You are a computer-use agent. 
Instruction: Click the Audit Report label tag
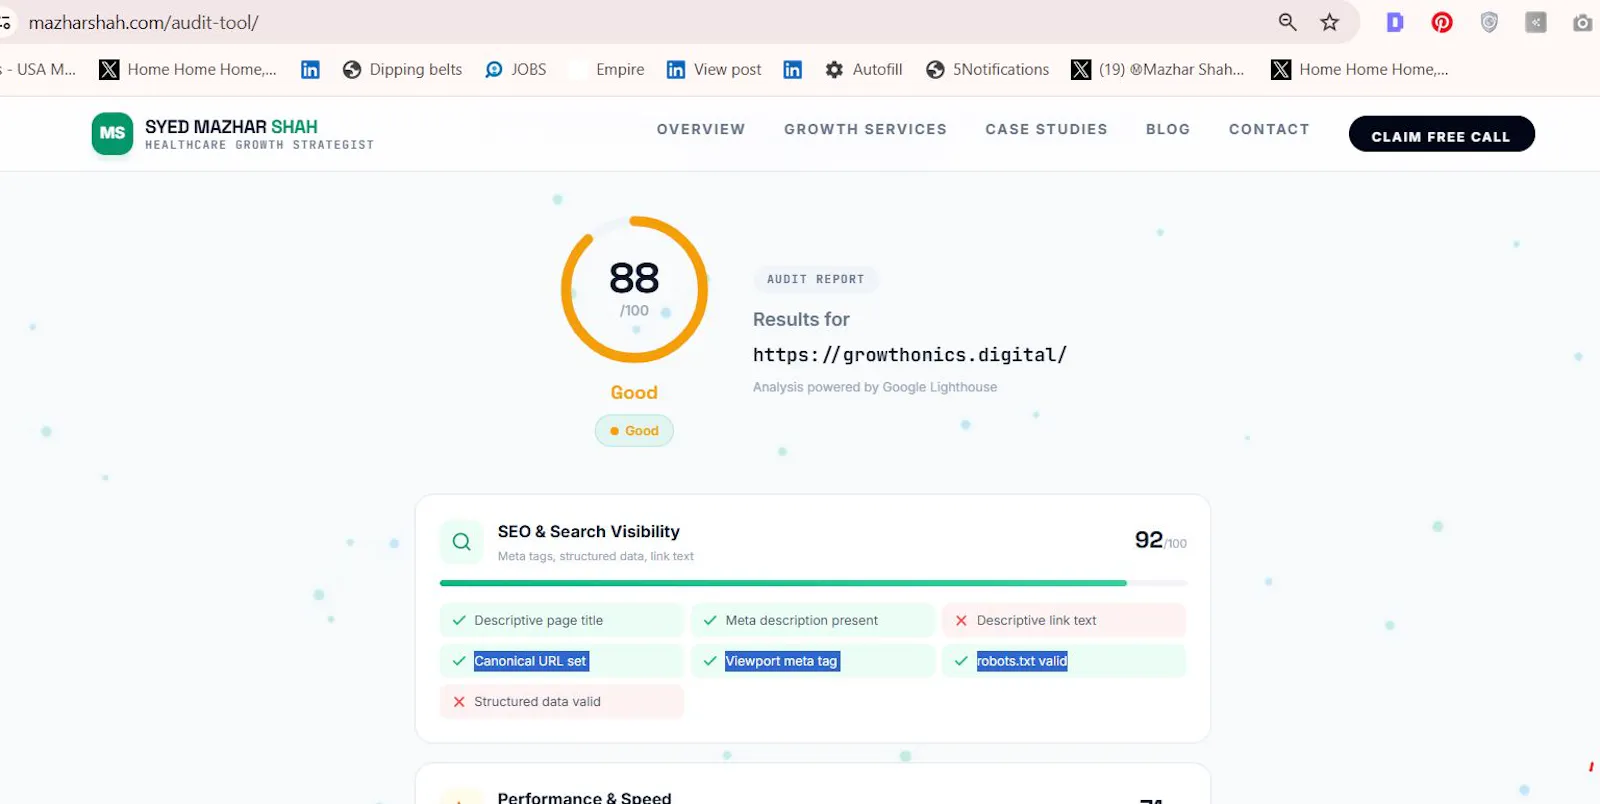tap(815, 279)
